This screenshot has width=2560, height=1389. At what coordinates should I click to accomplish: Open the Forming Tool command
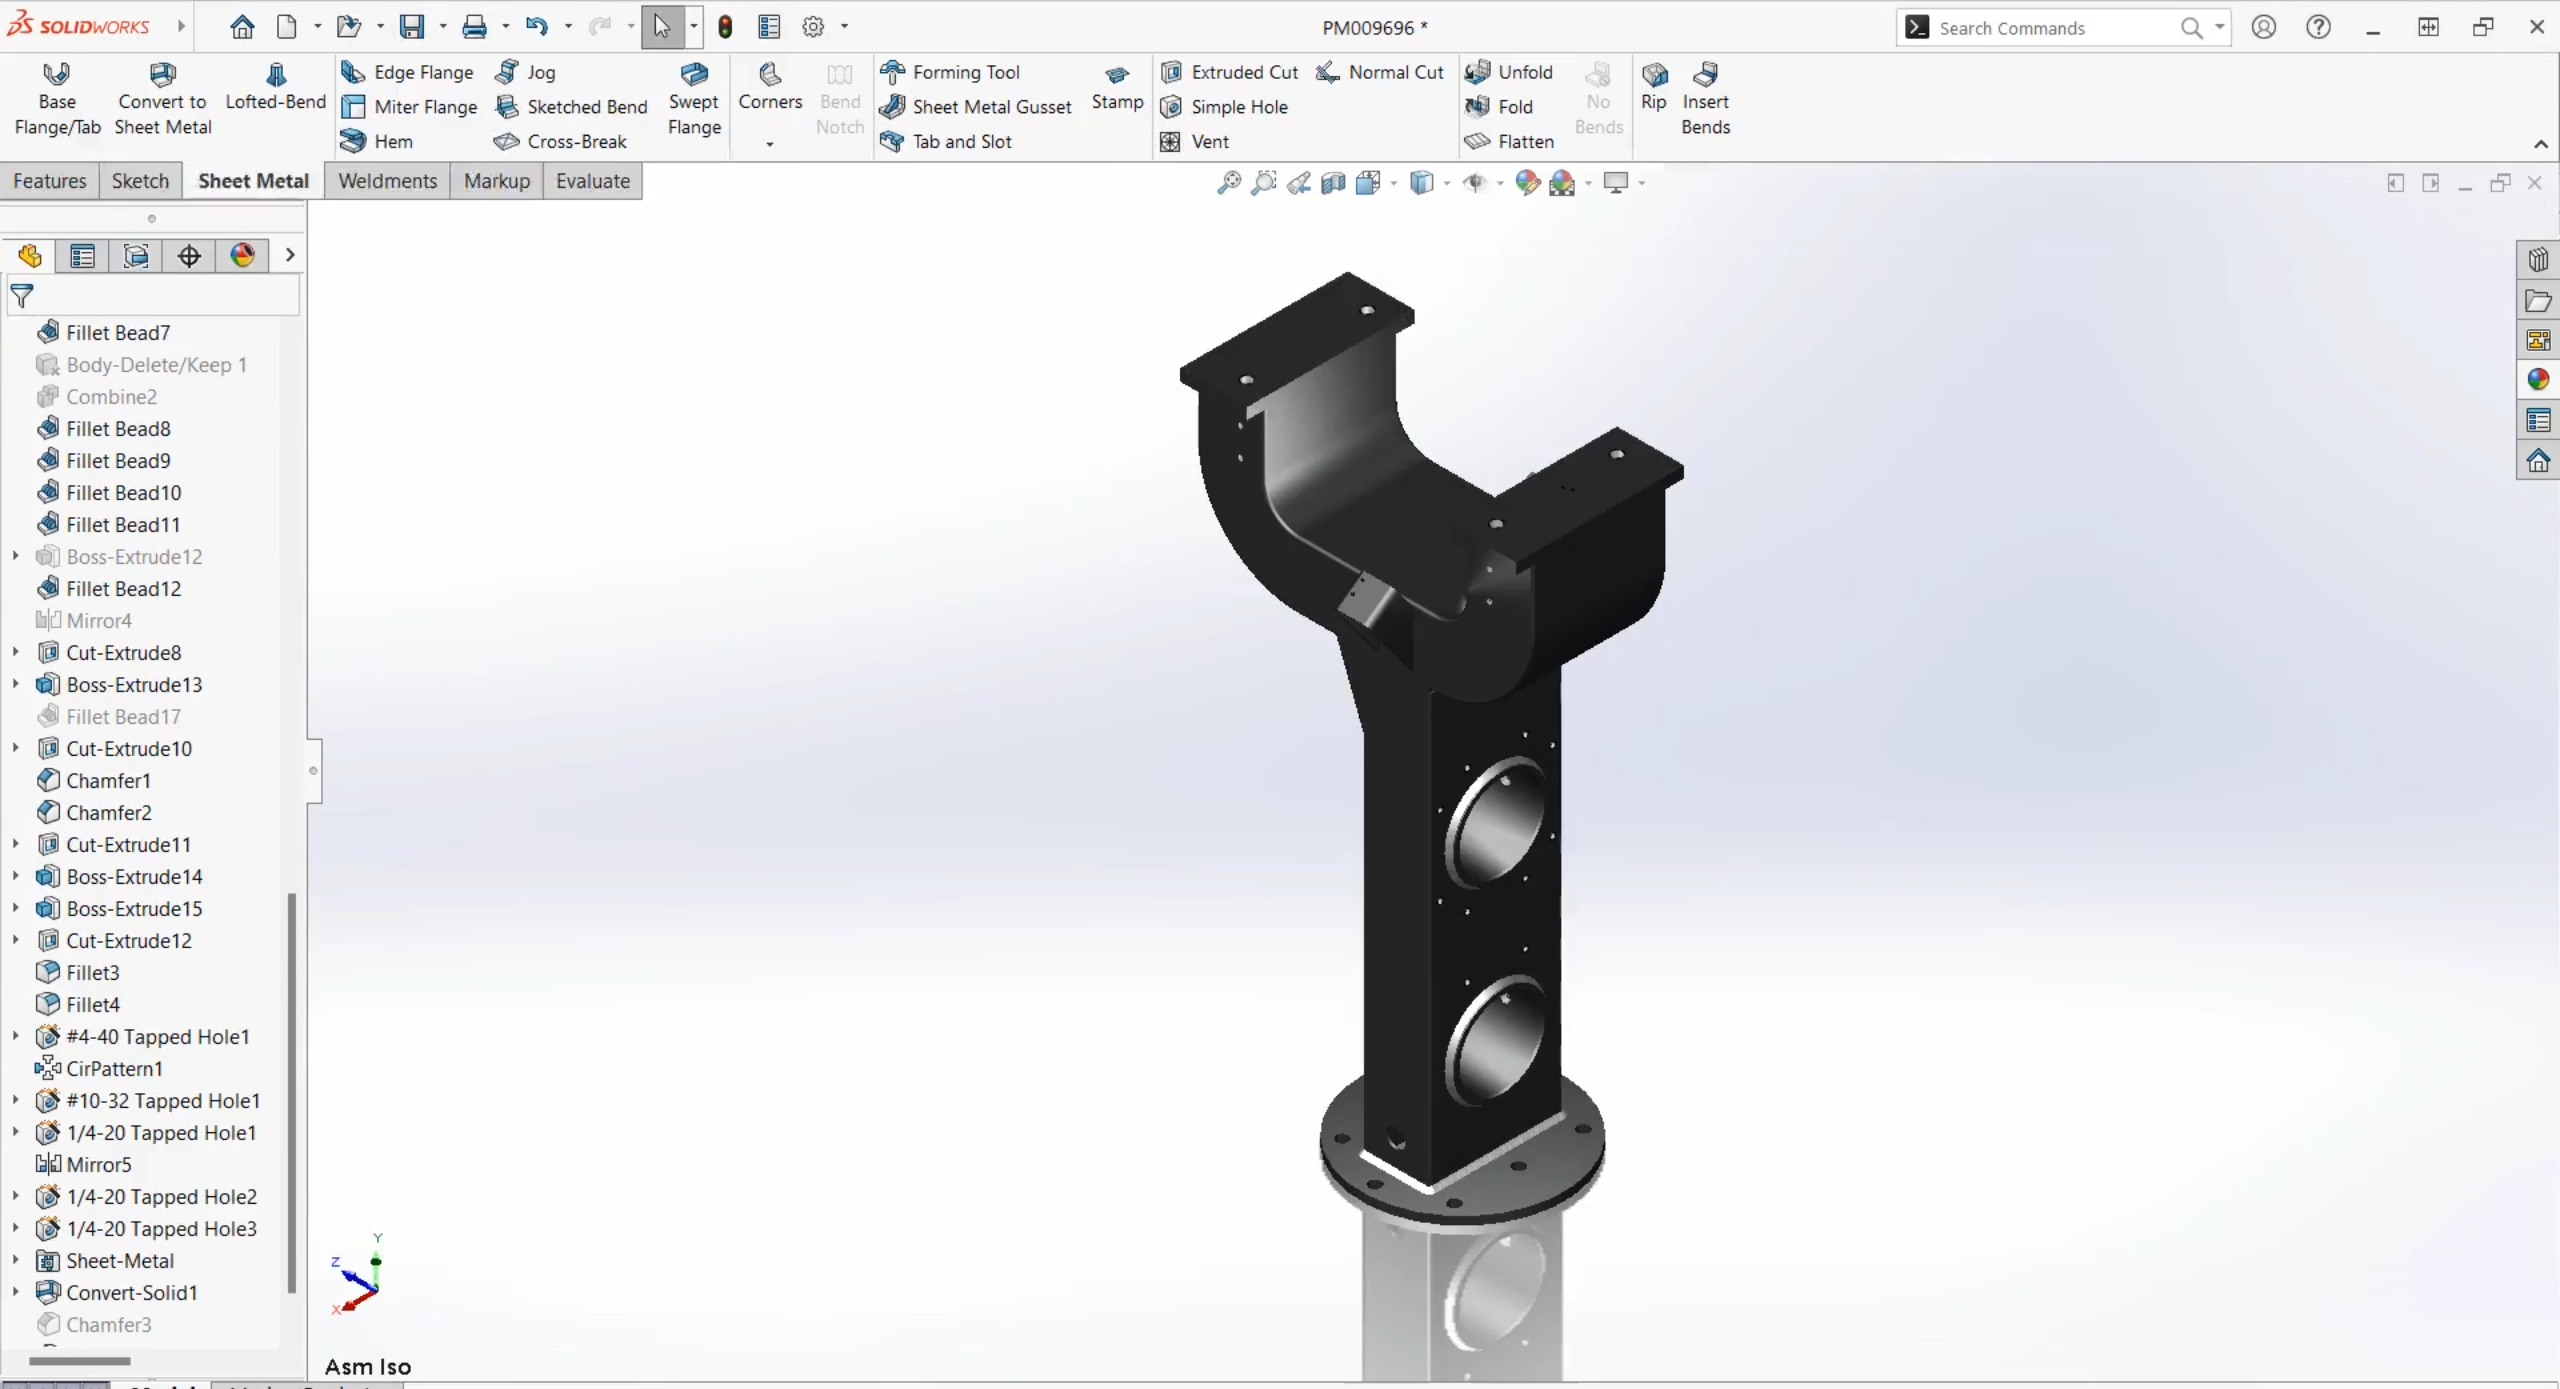click(950, 72)
